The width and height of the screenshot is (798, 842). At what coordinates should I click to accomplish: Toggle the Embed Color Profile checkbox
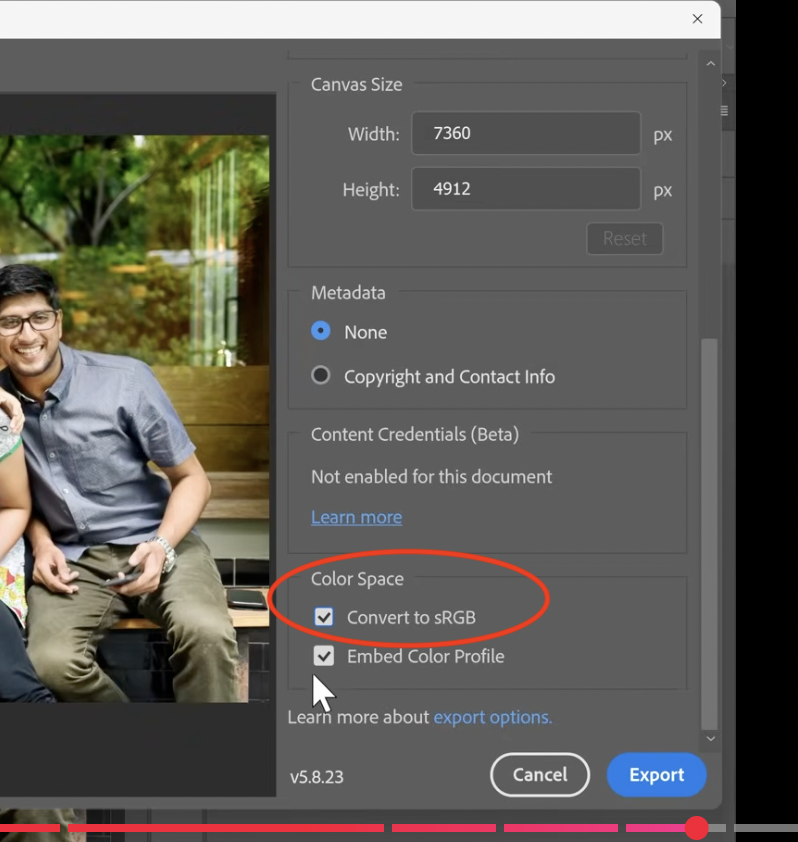pyautogui.click(x=324, y=656)
